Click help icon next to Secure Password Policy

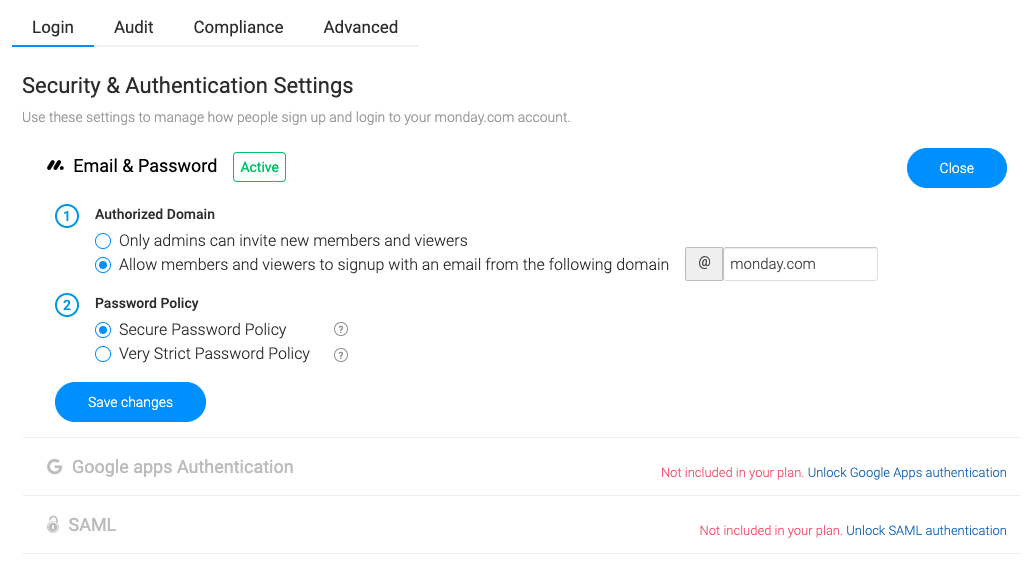pos(341,329)
